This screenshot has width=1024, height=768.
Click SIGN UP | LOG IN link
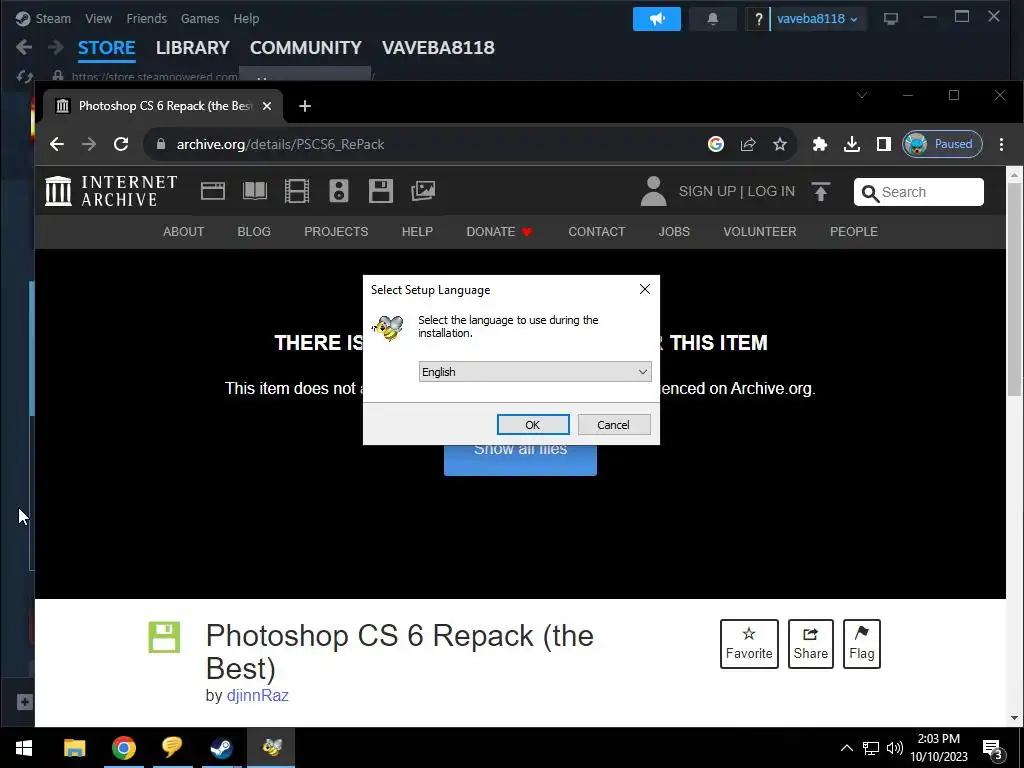(737, 191)
